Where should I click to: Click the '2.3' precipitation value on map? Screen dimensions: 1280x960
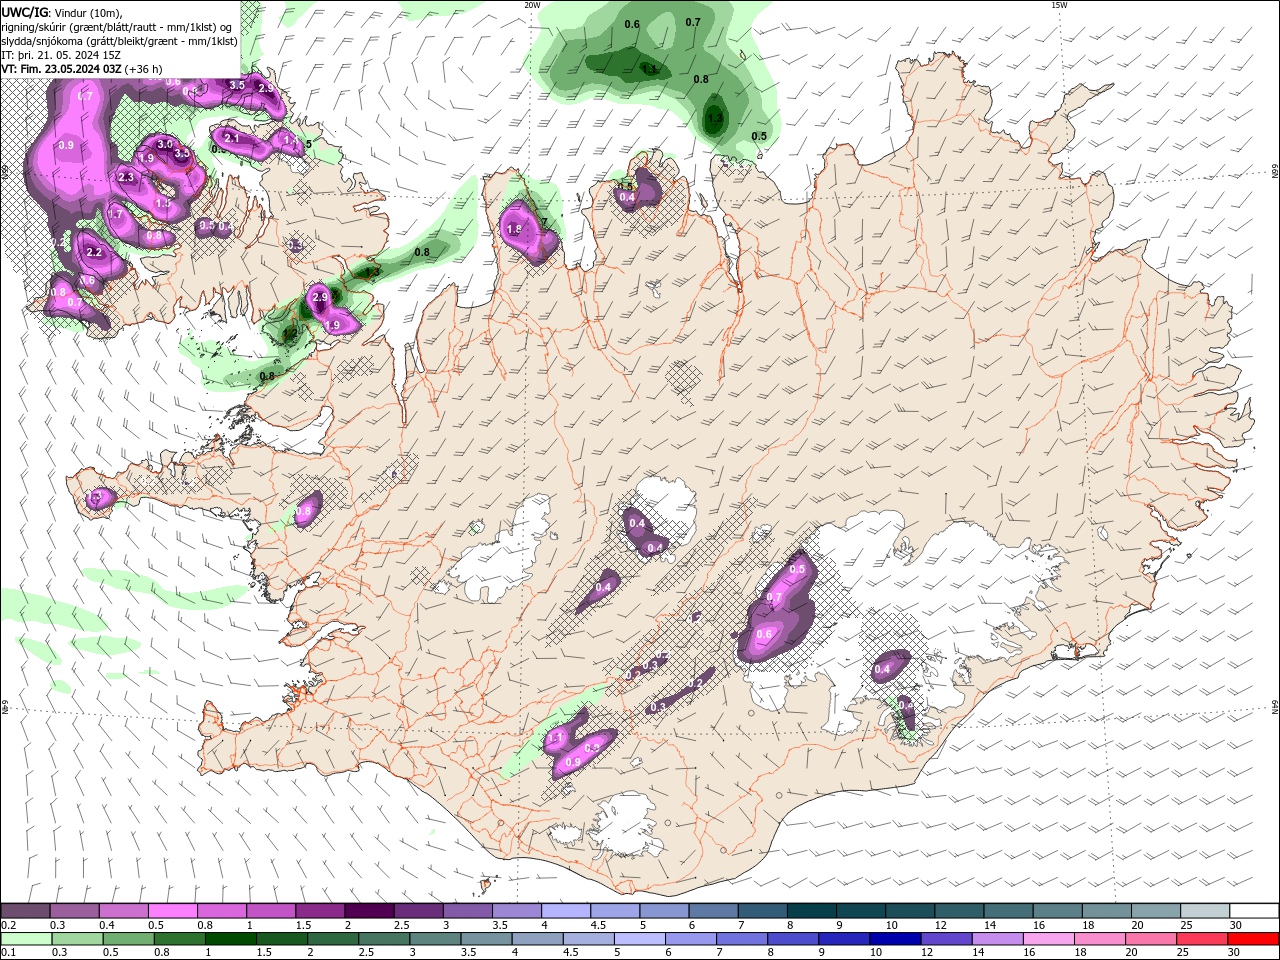126,177
